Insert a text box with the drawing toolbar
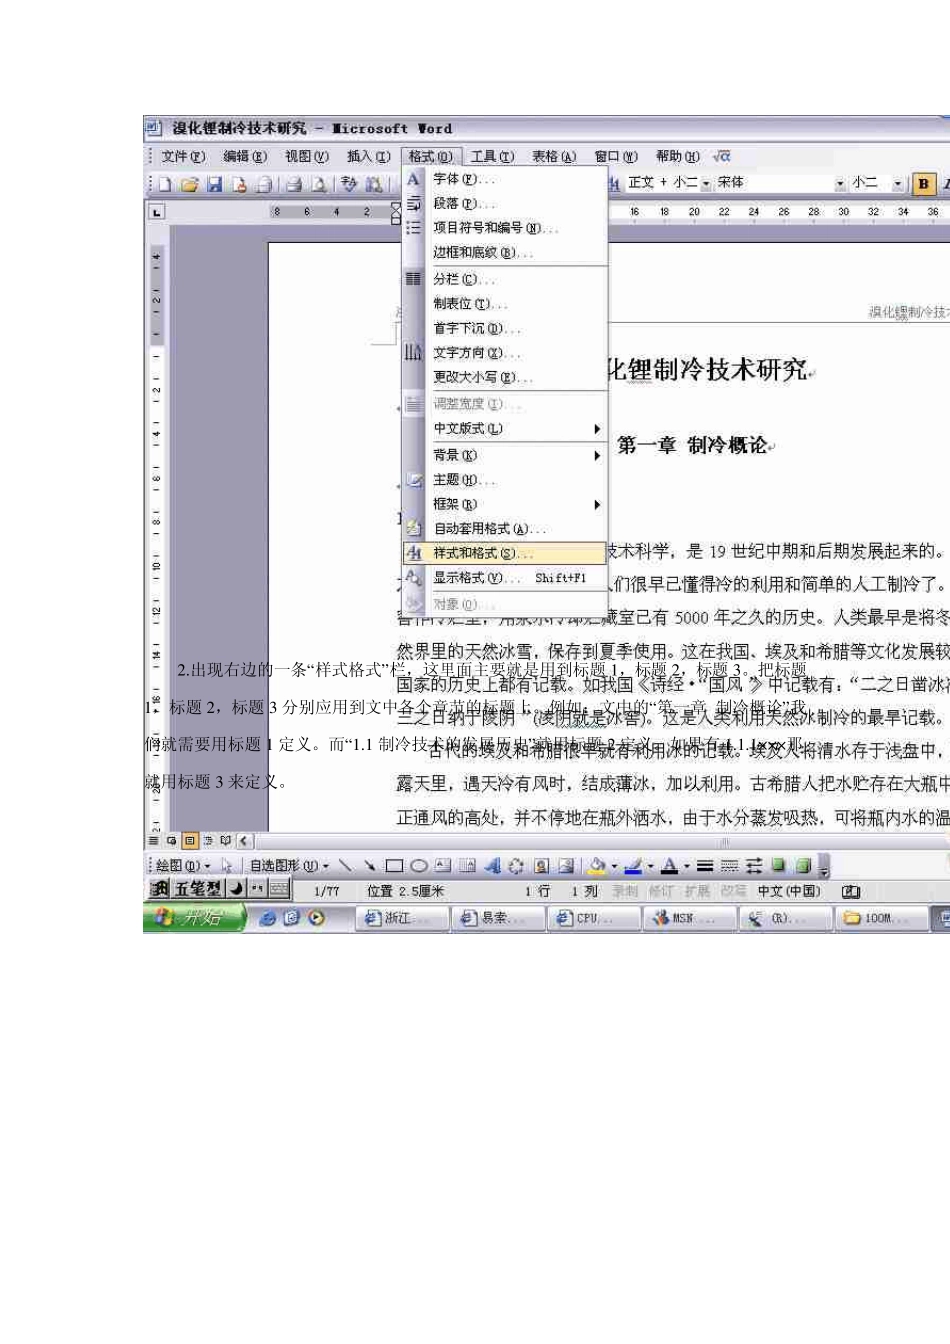Screen dimensions: 950x1344 [442, 866]
